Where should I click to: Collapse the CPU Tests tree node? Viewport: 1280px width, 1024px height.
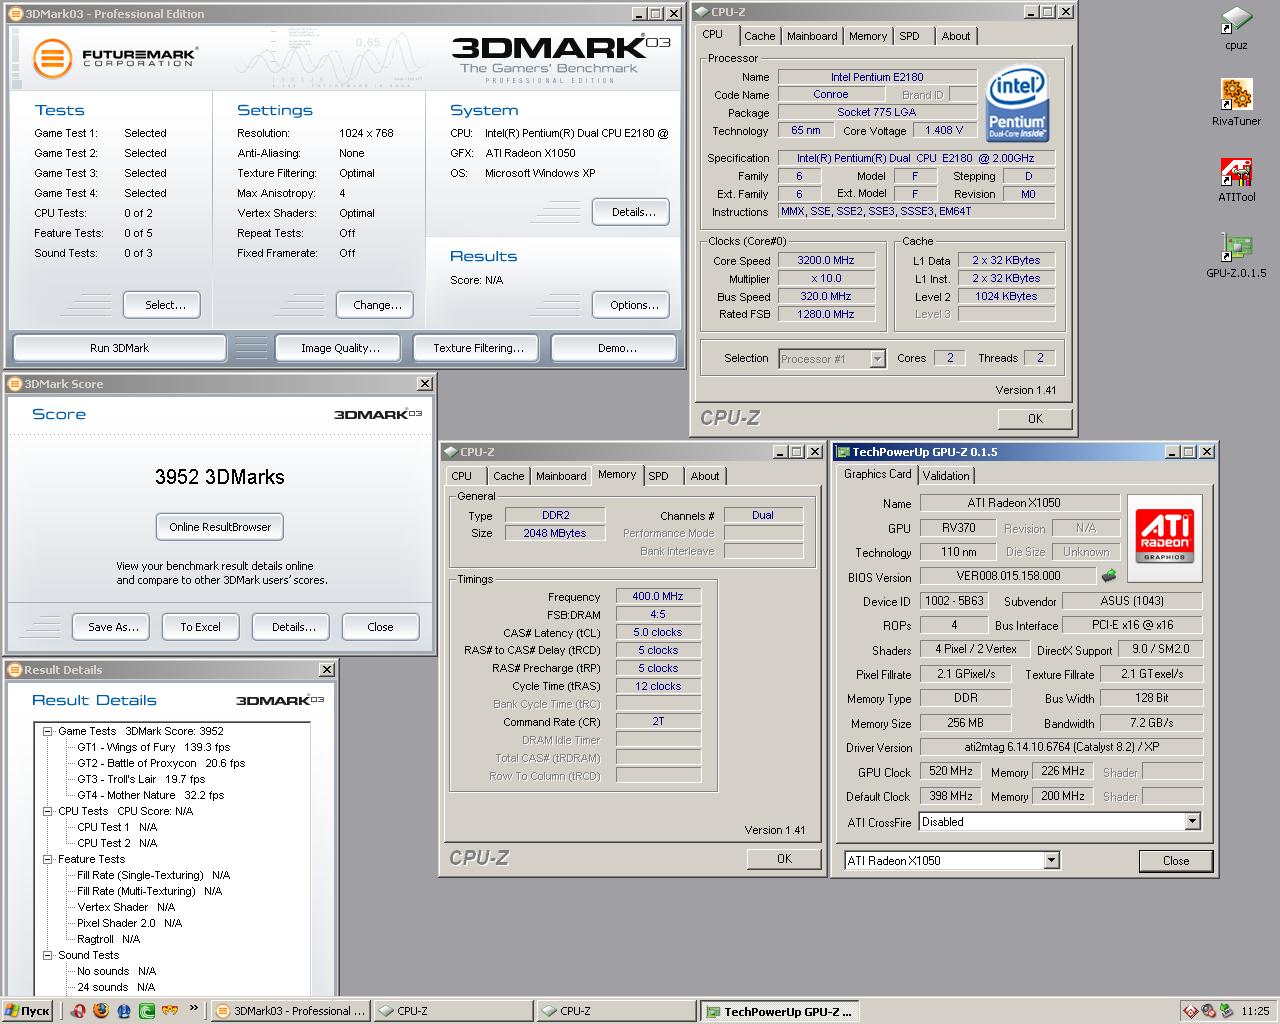47,811
